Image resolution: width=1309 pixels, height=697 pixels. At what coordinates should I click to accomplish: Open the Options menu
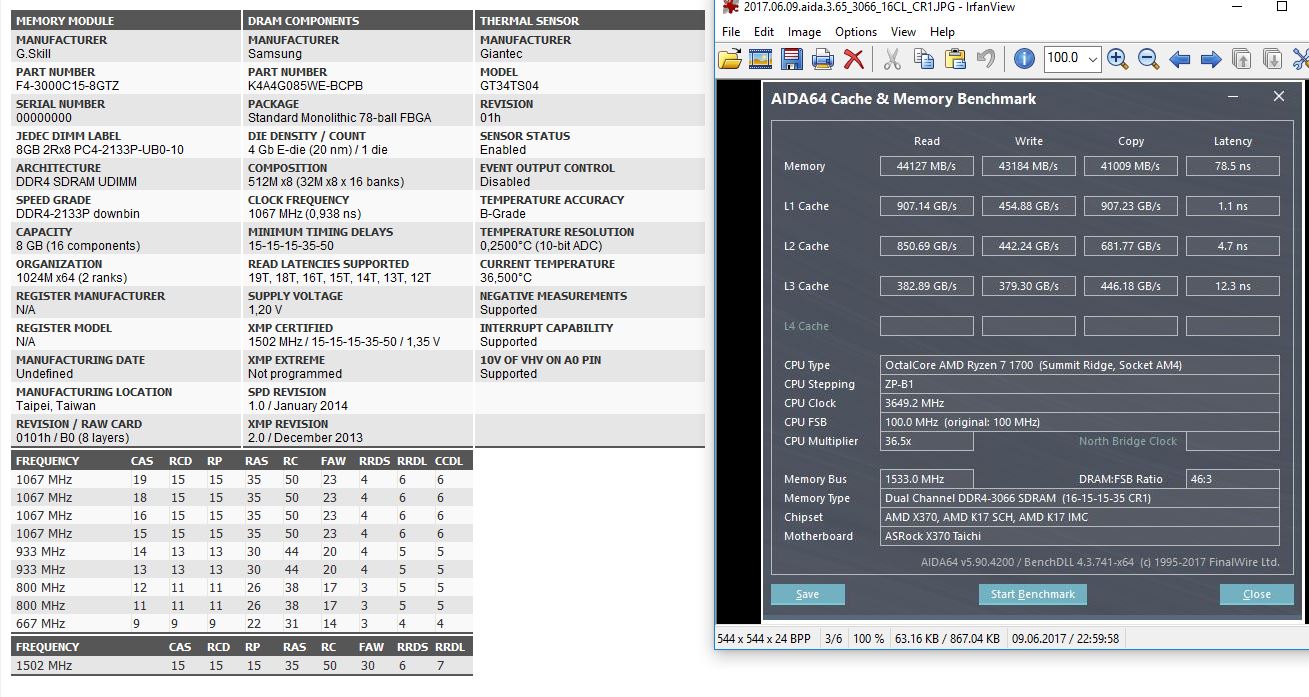point(856,32)
